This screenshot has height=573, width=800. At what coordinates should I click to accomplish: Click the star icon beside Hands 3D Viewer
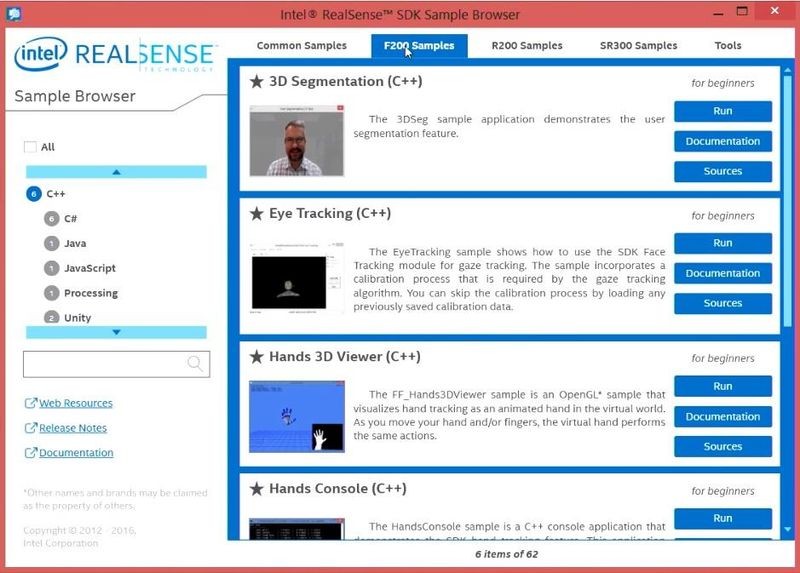(256, 357)
